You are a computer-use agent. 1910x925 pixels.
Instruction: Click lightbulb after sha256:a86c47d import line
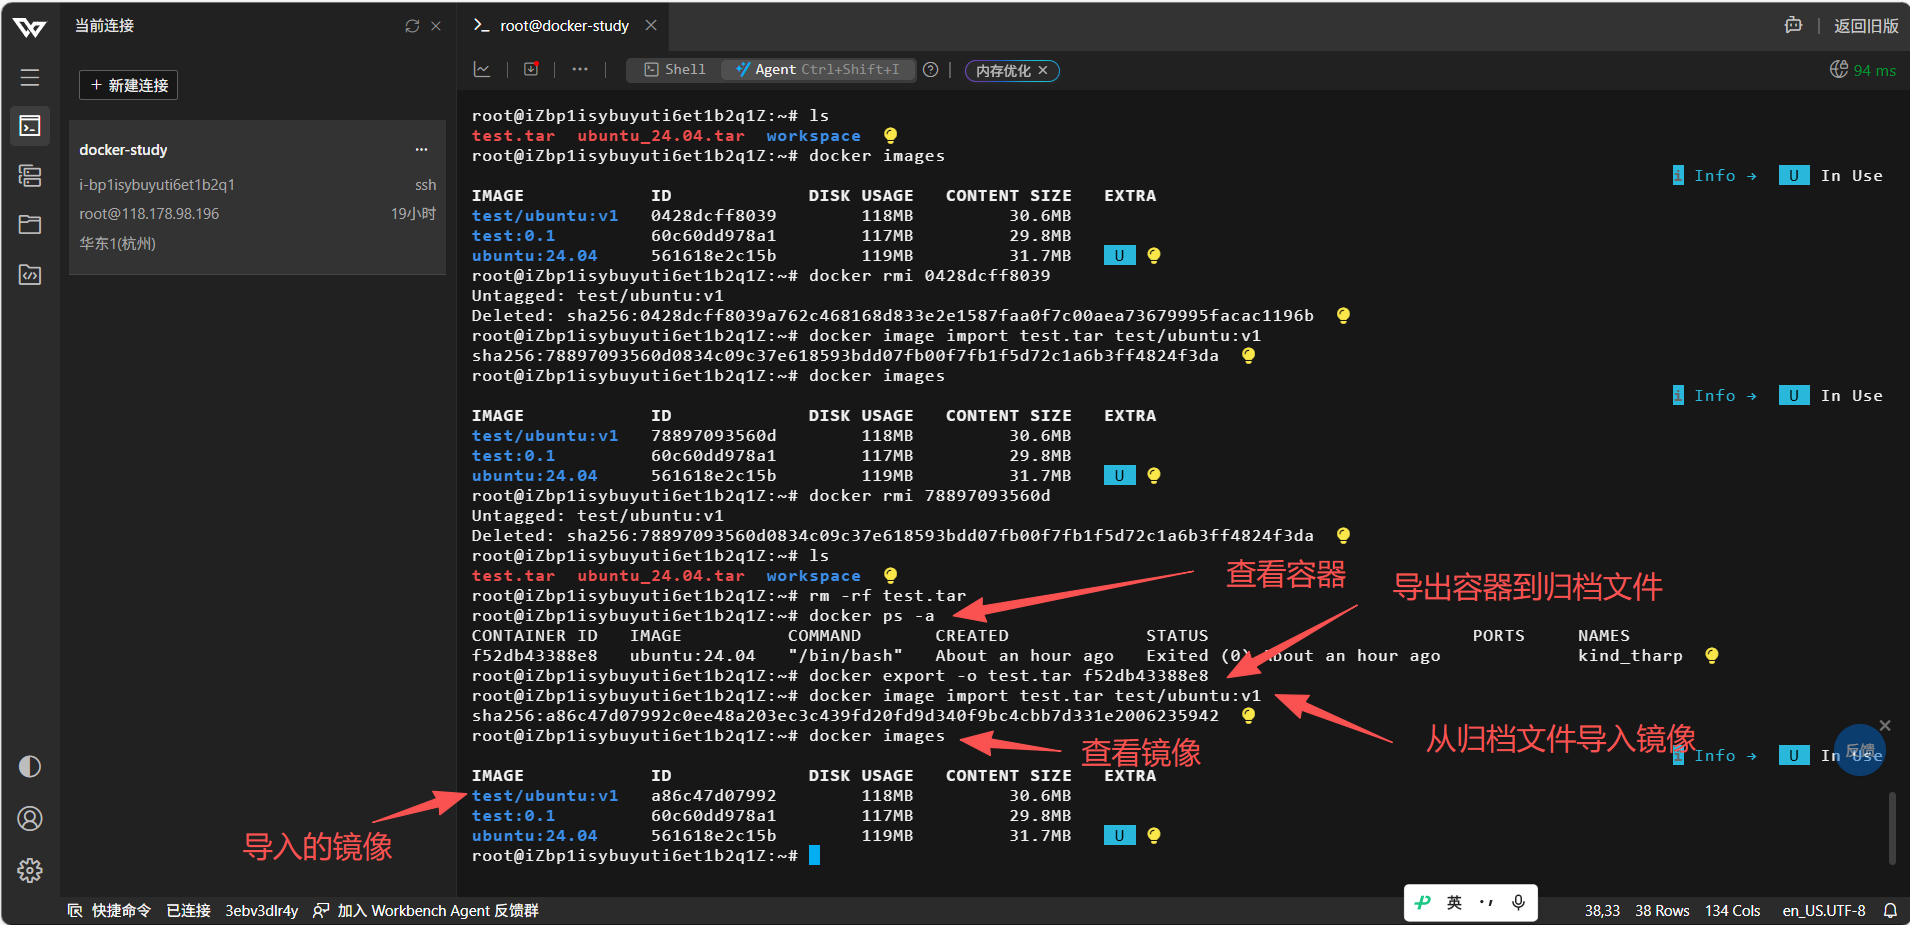(1248, 715)
